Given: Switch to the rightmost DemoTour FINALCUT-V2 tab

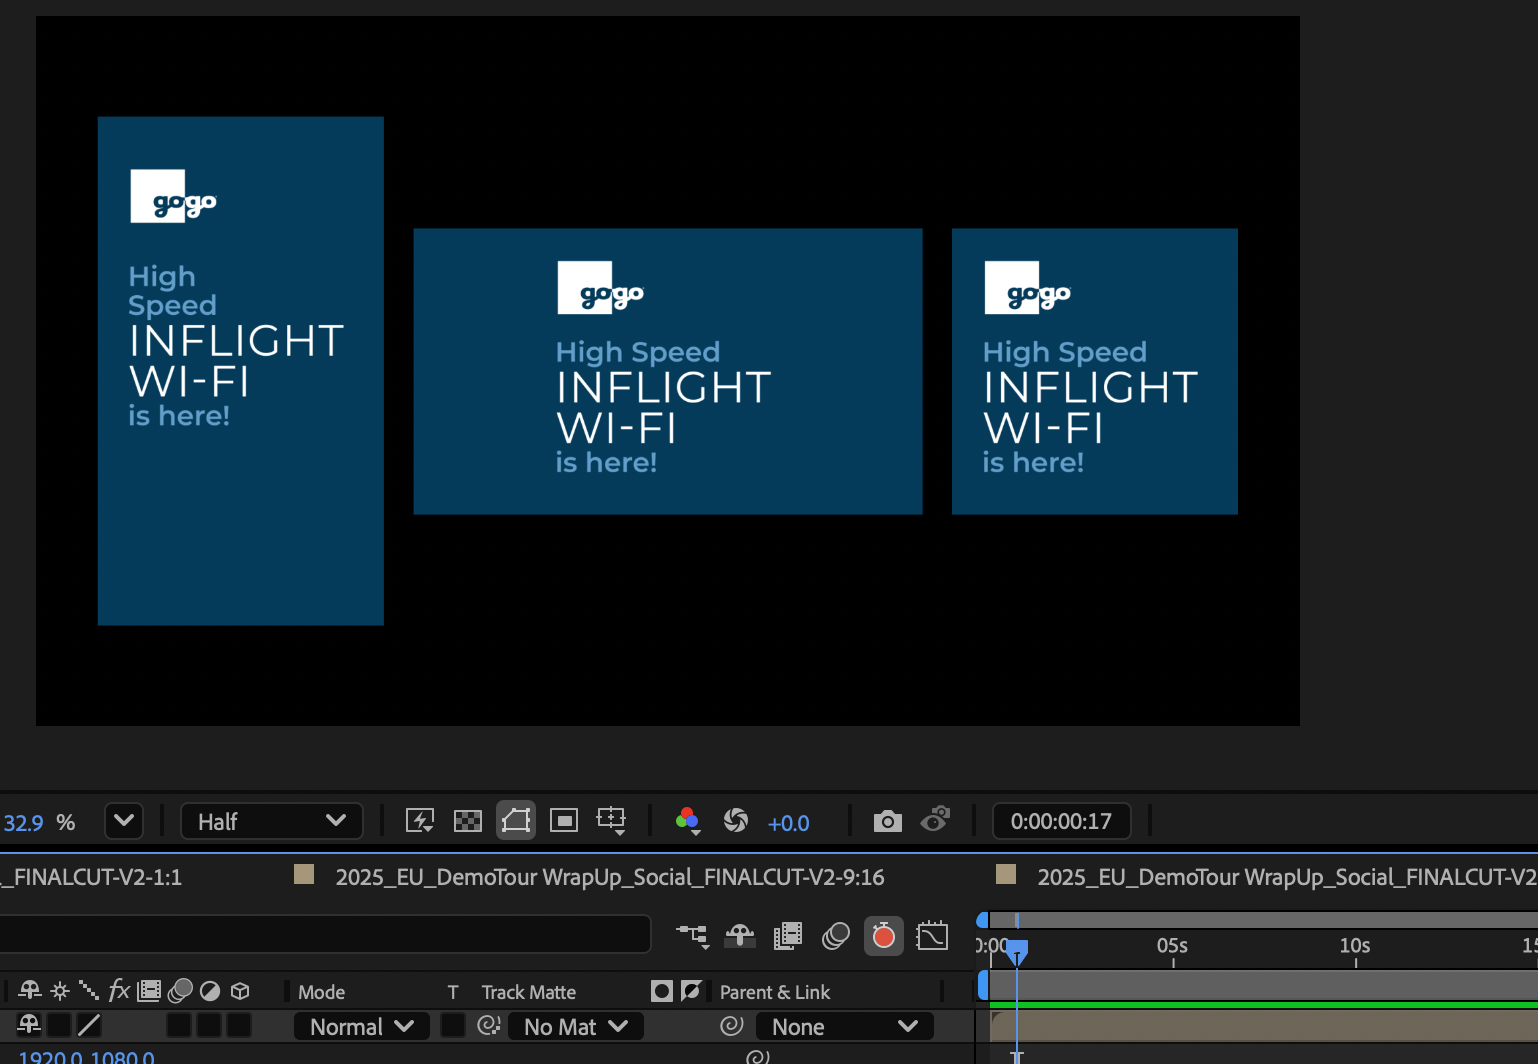Looking at the screenshot, I should coord(1287,877).
